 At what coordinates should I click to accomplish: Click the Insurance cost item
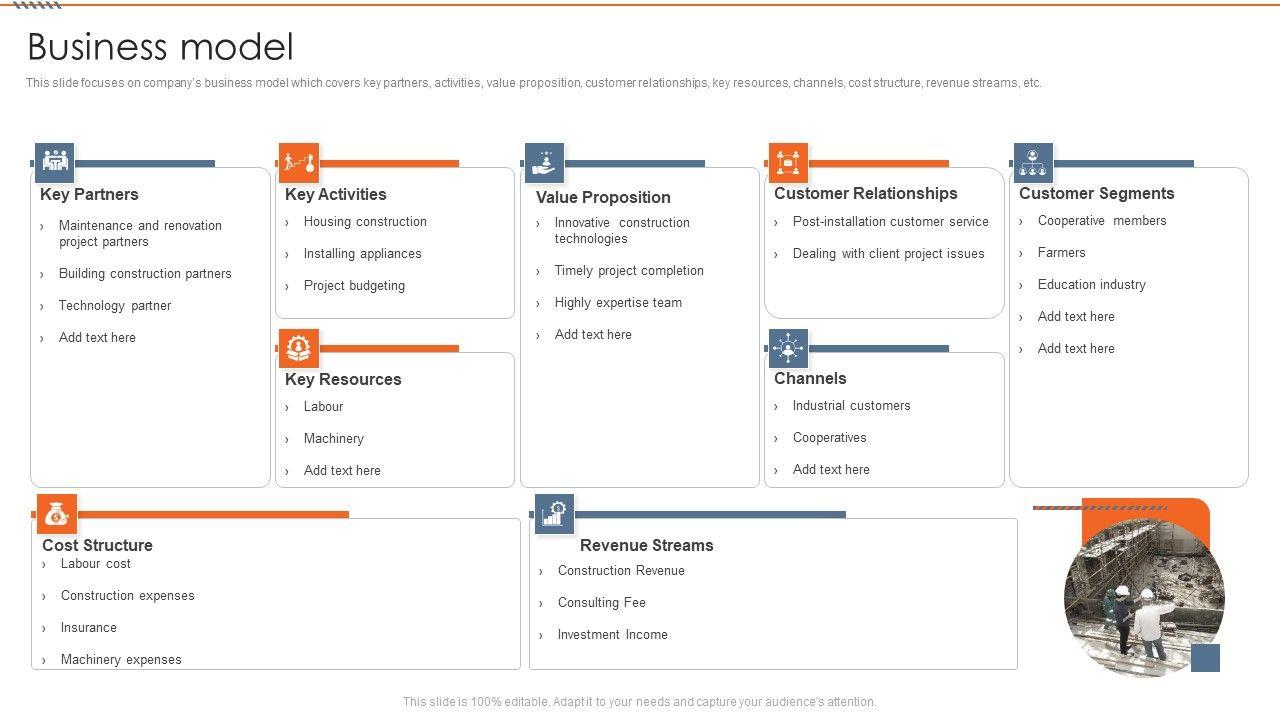88,628
